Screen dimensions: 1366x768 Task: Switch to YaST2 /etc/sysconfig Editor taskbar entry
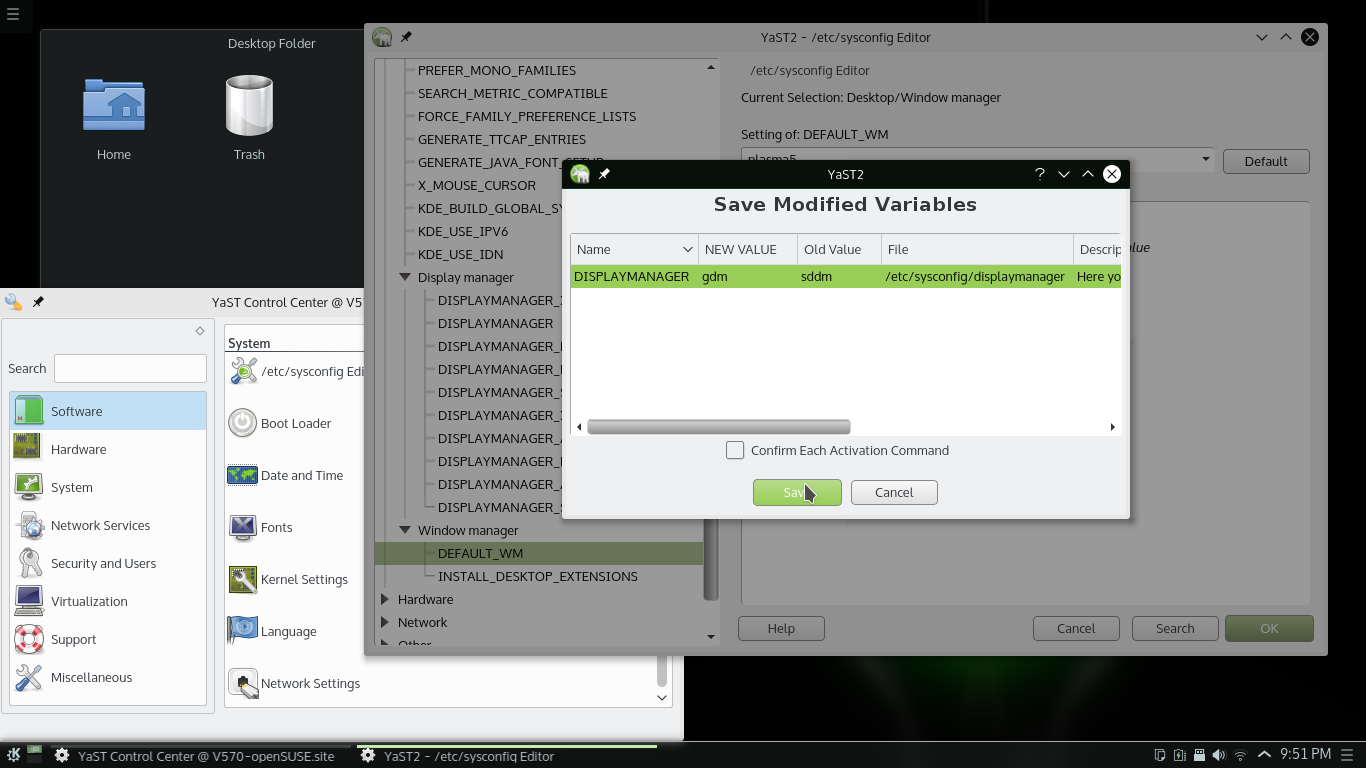(507, 756)
